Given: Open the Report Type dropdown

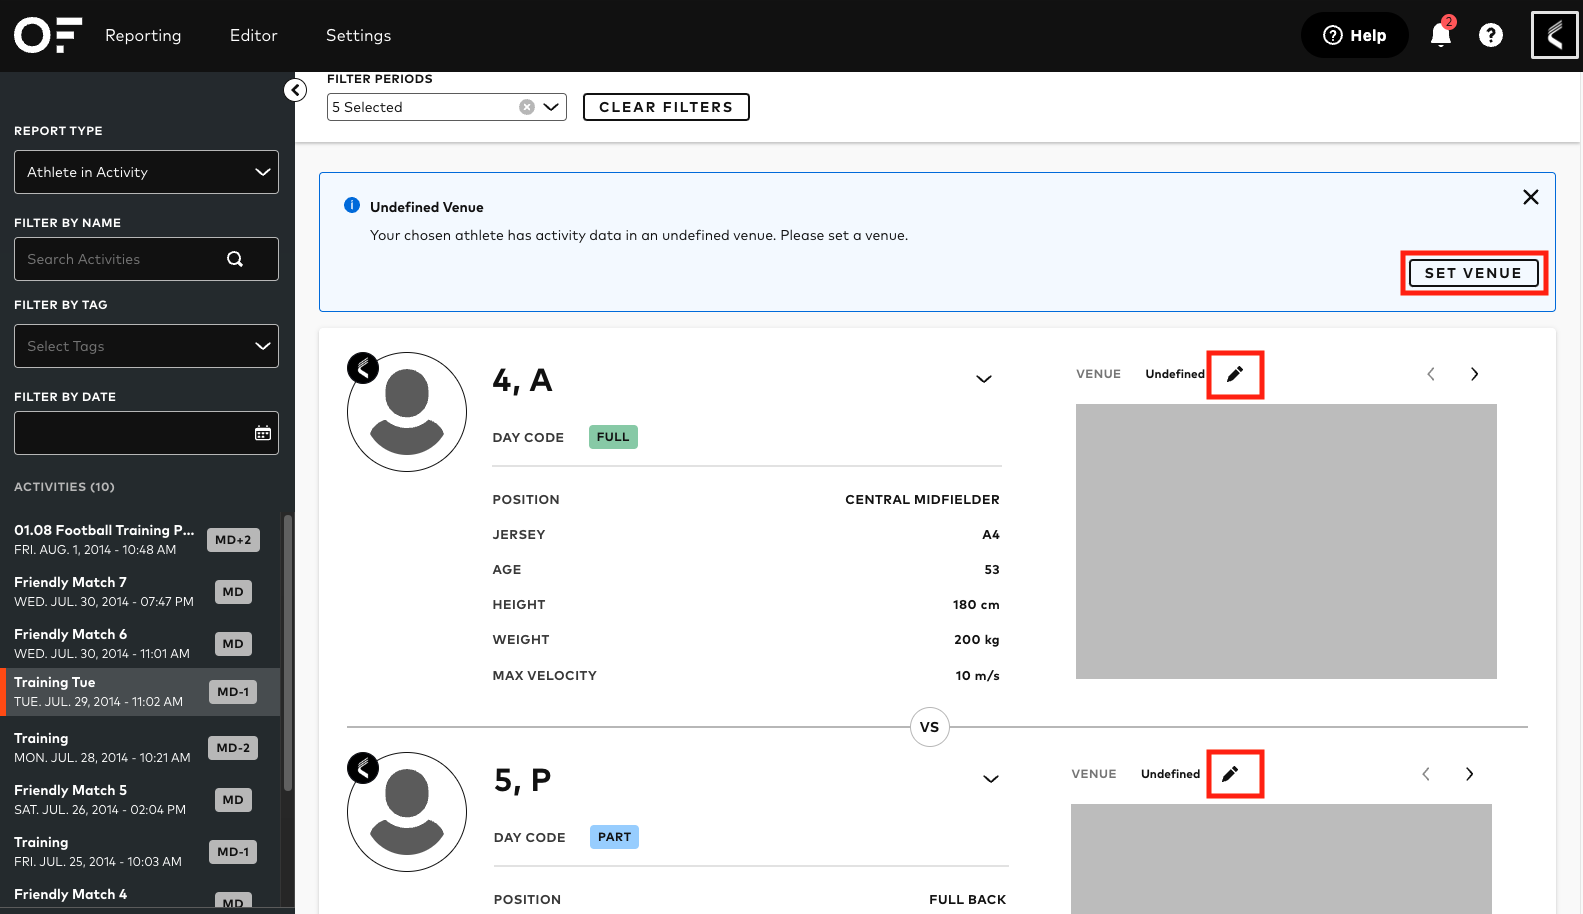Looking at the screenshot, I should [146, 172].
